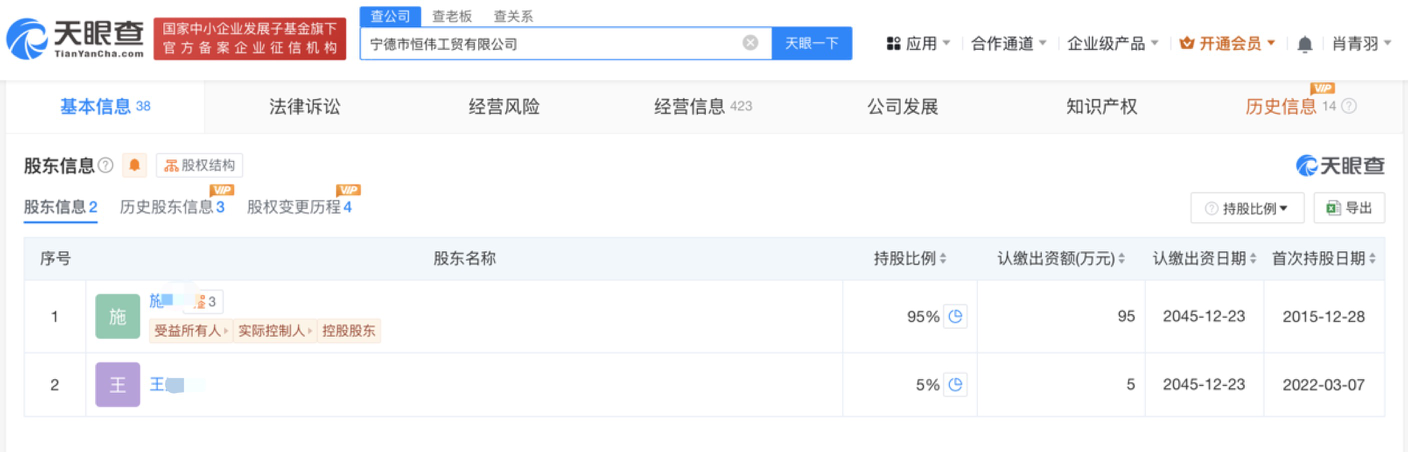Viewport: 1408px width, 452px height.
Task: Open the 公司发展 tab
Action: tap(903, 107)
